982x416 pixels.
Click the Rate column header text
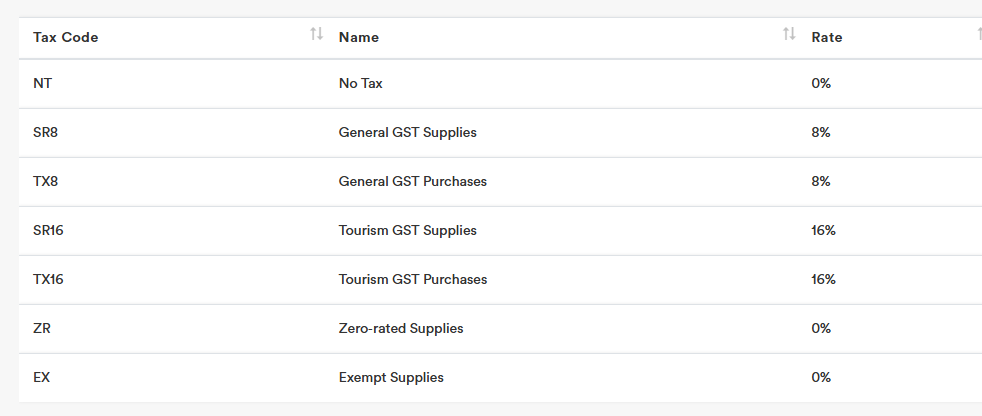(x=827, y=37)
